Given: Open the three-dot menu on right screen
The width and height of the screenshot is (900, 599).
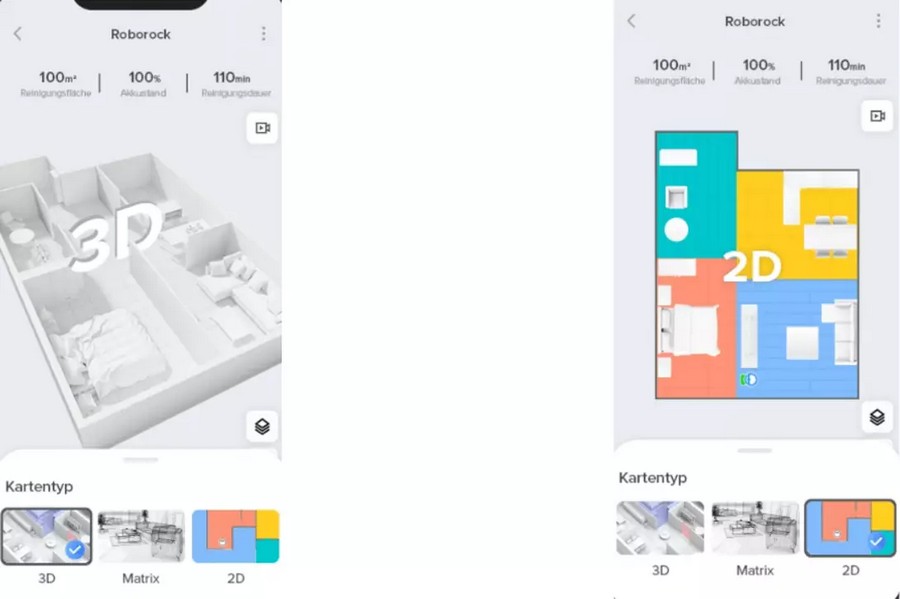Looking at the screenshot, I should tap(878, 21).
